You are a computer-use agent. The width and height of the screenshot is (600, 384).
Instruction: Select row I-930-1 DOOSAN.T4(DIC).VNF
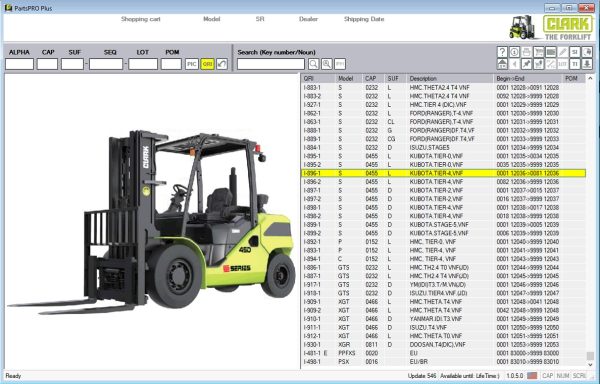click(443, 345)
